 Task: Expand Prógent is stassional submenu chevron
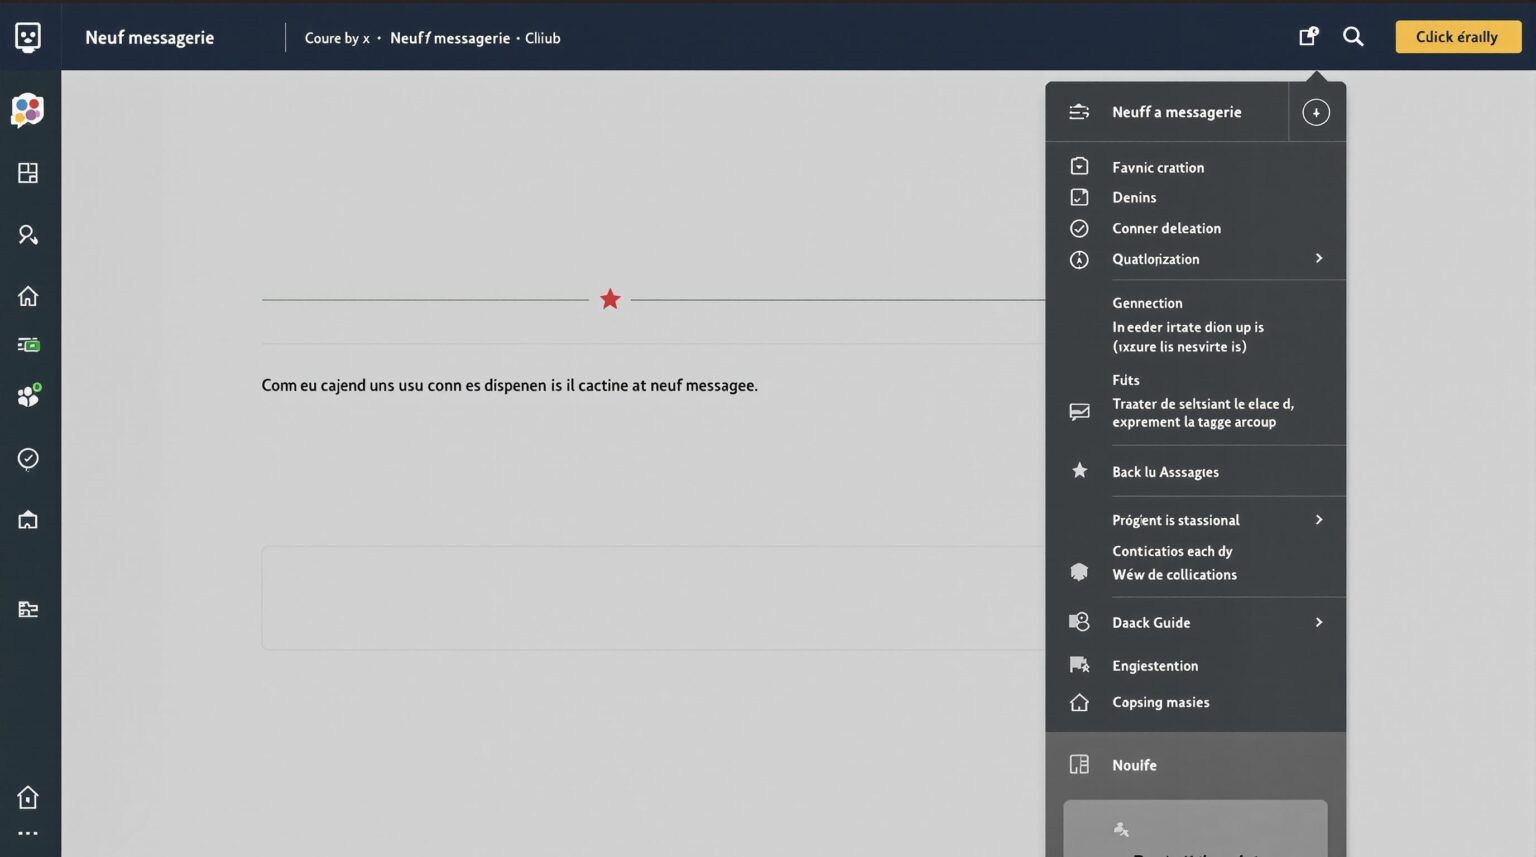click(x=1319, y=520)
